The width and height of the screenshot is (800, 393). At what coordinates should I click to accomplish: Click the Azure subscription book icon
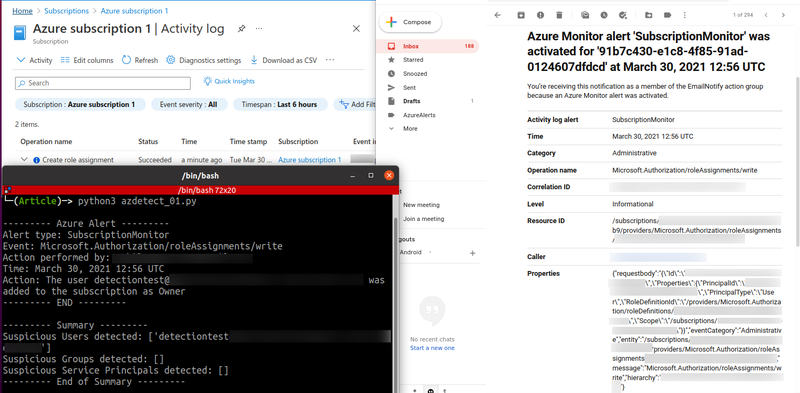[20, 33]
